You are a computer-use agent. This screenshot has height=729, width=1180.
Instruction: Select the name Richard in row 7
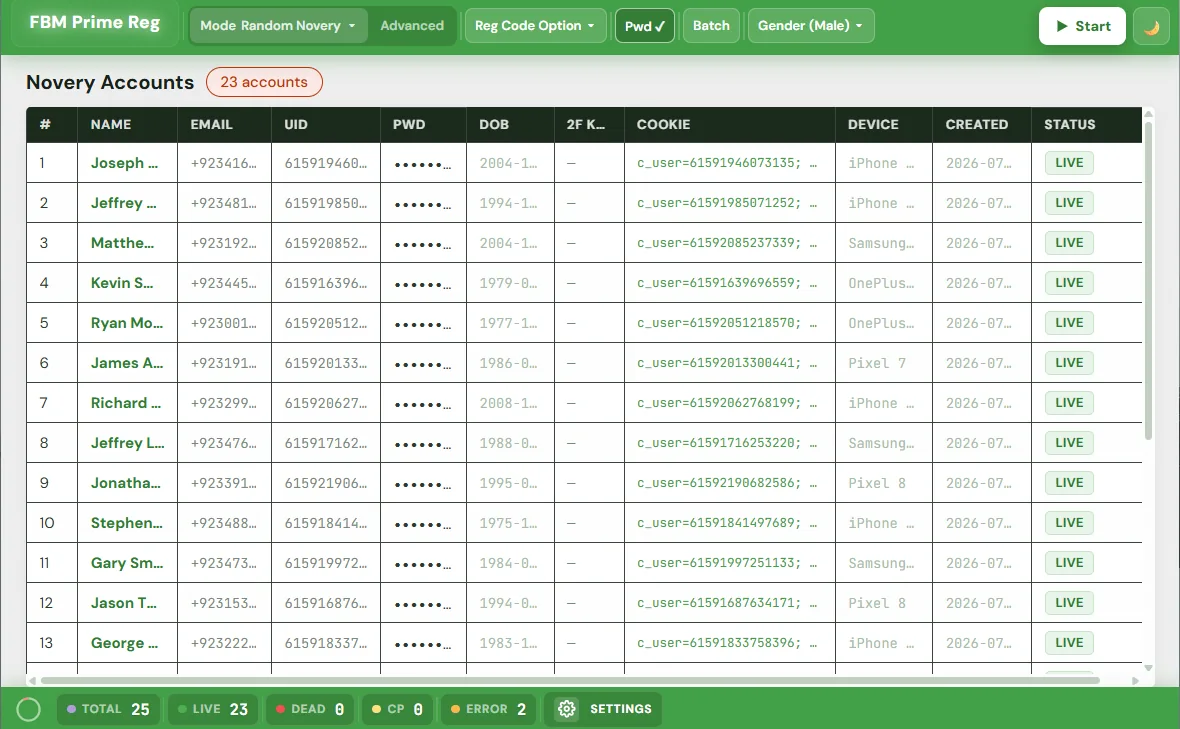(126, 402)
